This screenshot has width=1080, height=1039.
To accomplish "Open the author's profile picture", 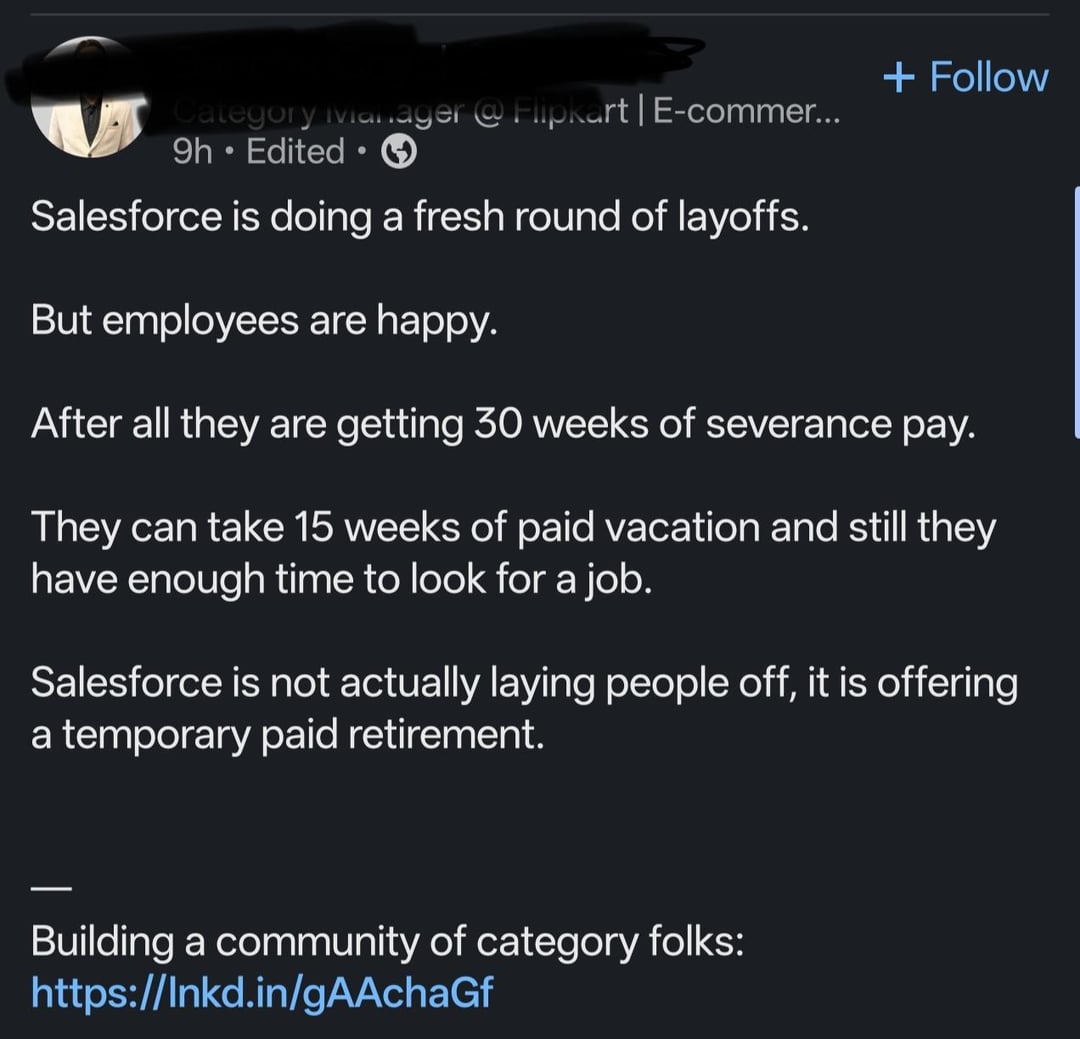I will coord(90,98).
